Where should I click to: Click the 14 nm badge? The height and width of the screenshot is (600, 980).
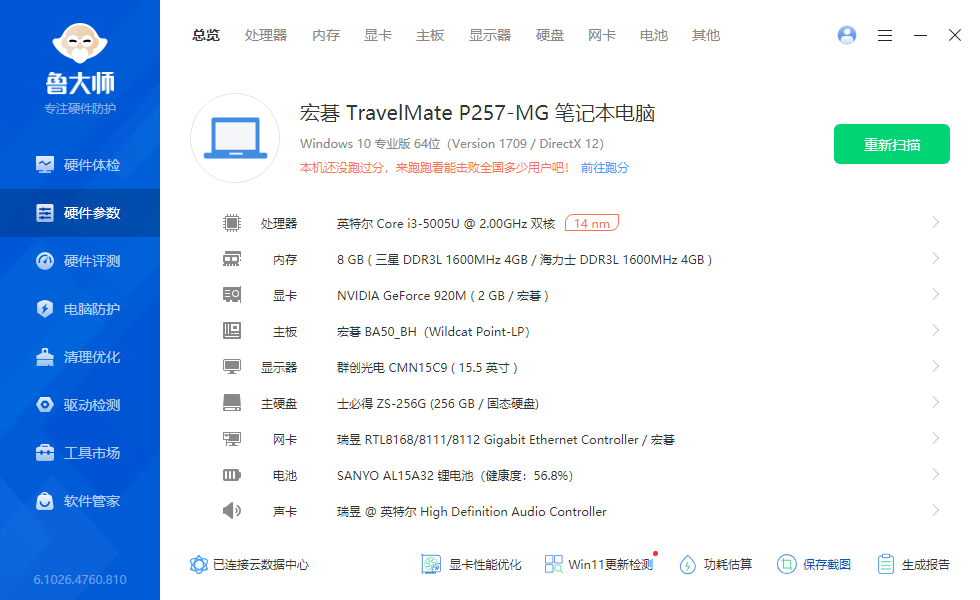pos(592,223)
